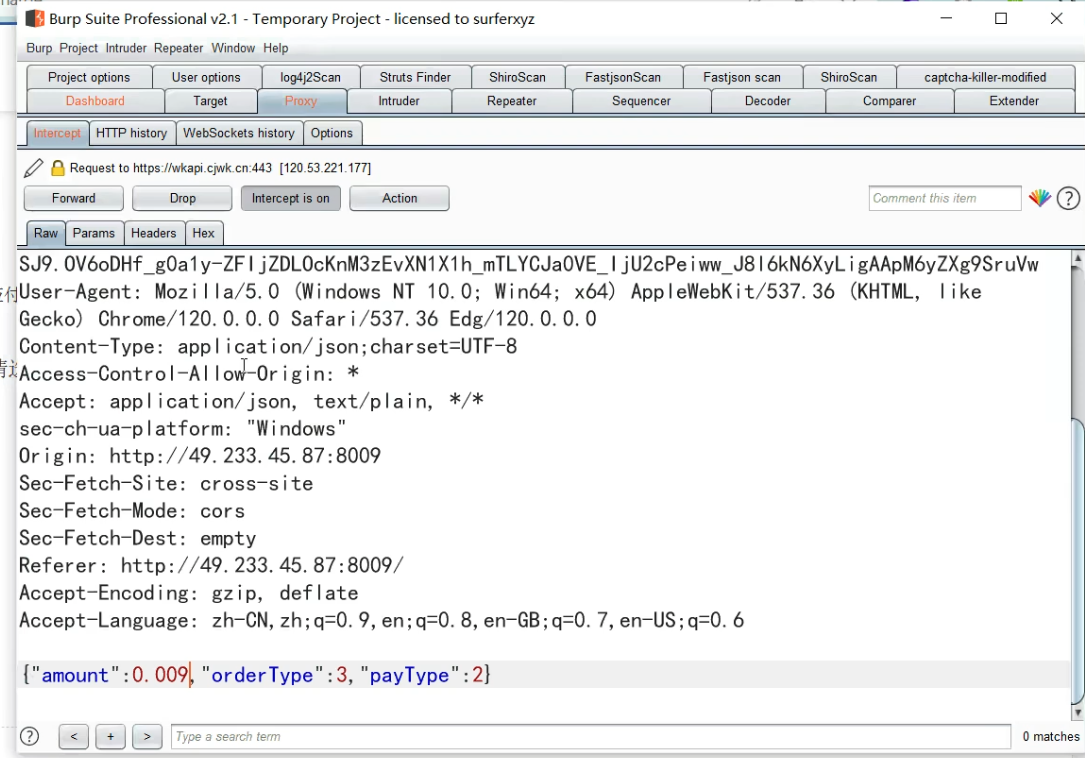Switch to the Sequencer tab
The image size is (1085, 758).
641,101
